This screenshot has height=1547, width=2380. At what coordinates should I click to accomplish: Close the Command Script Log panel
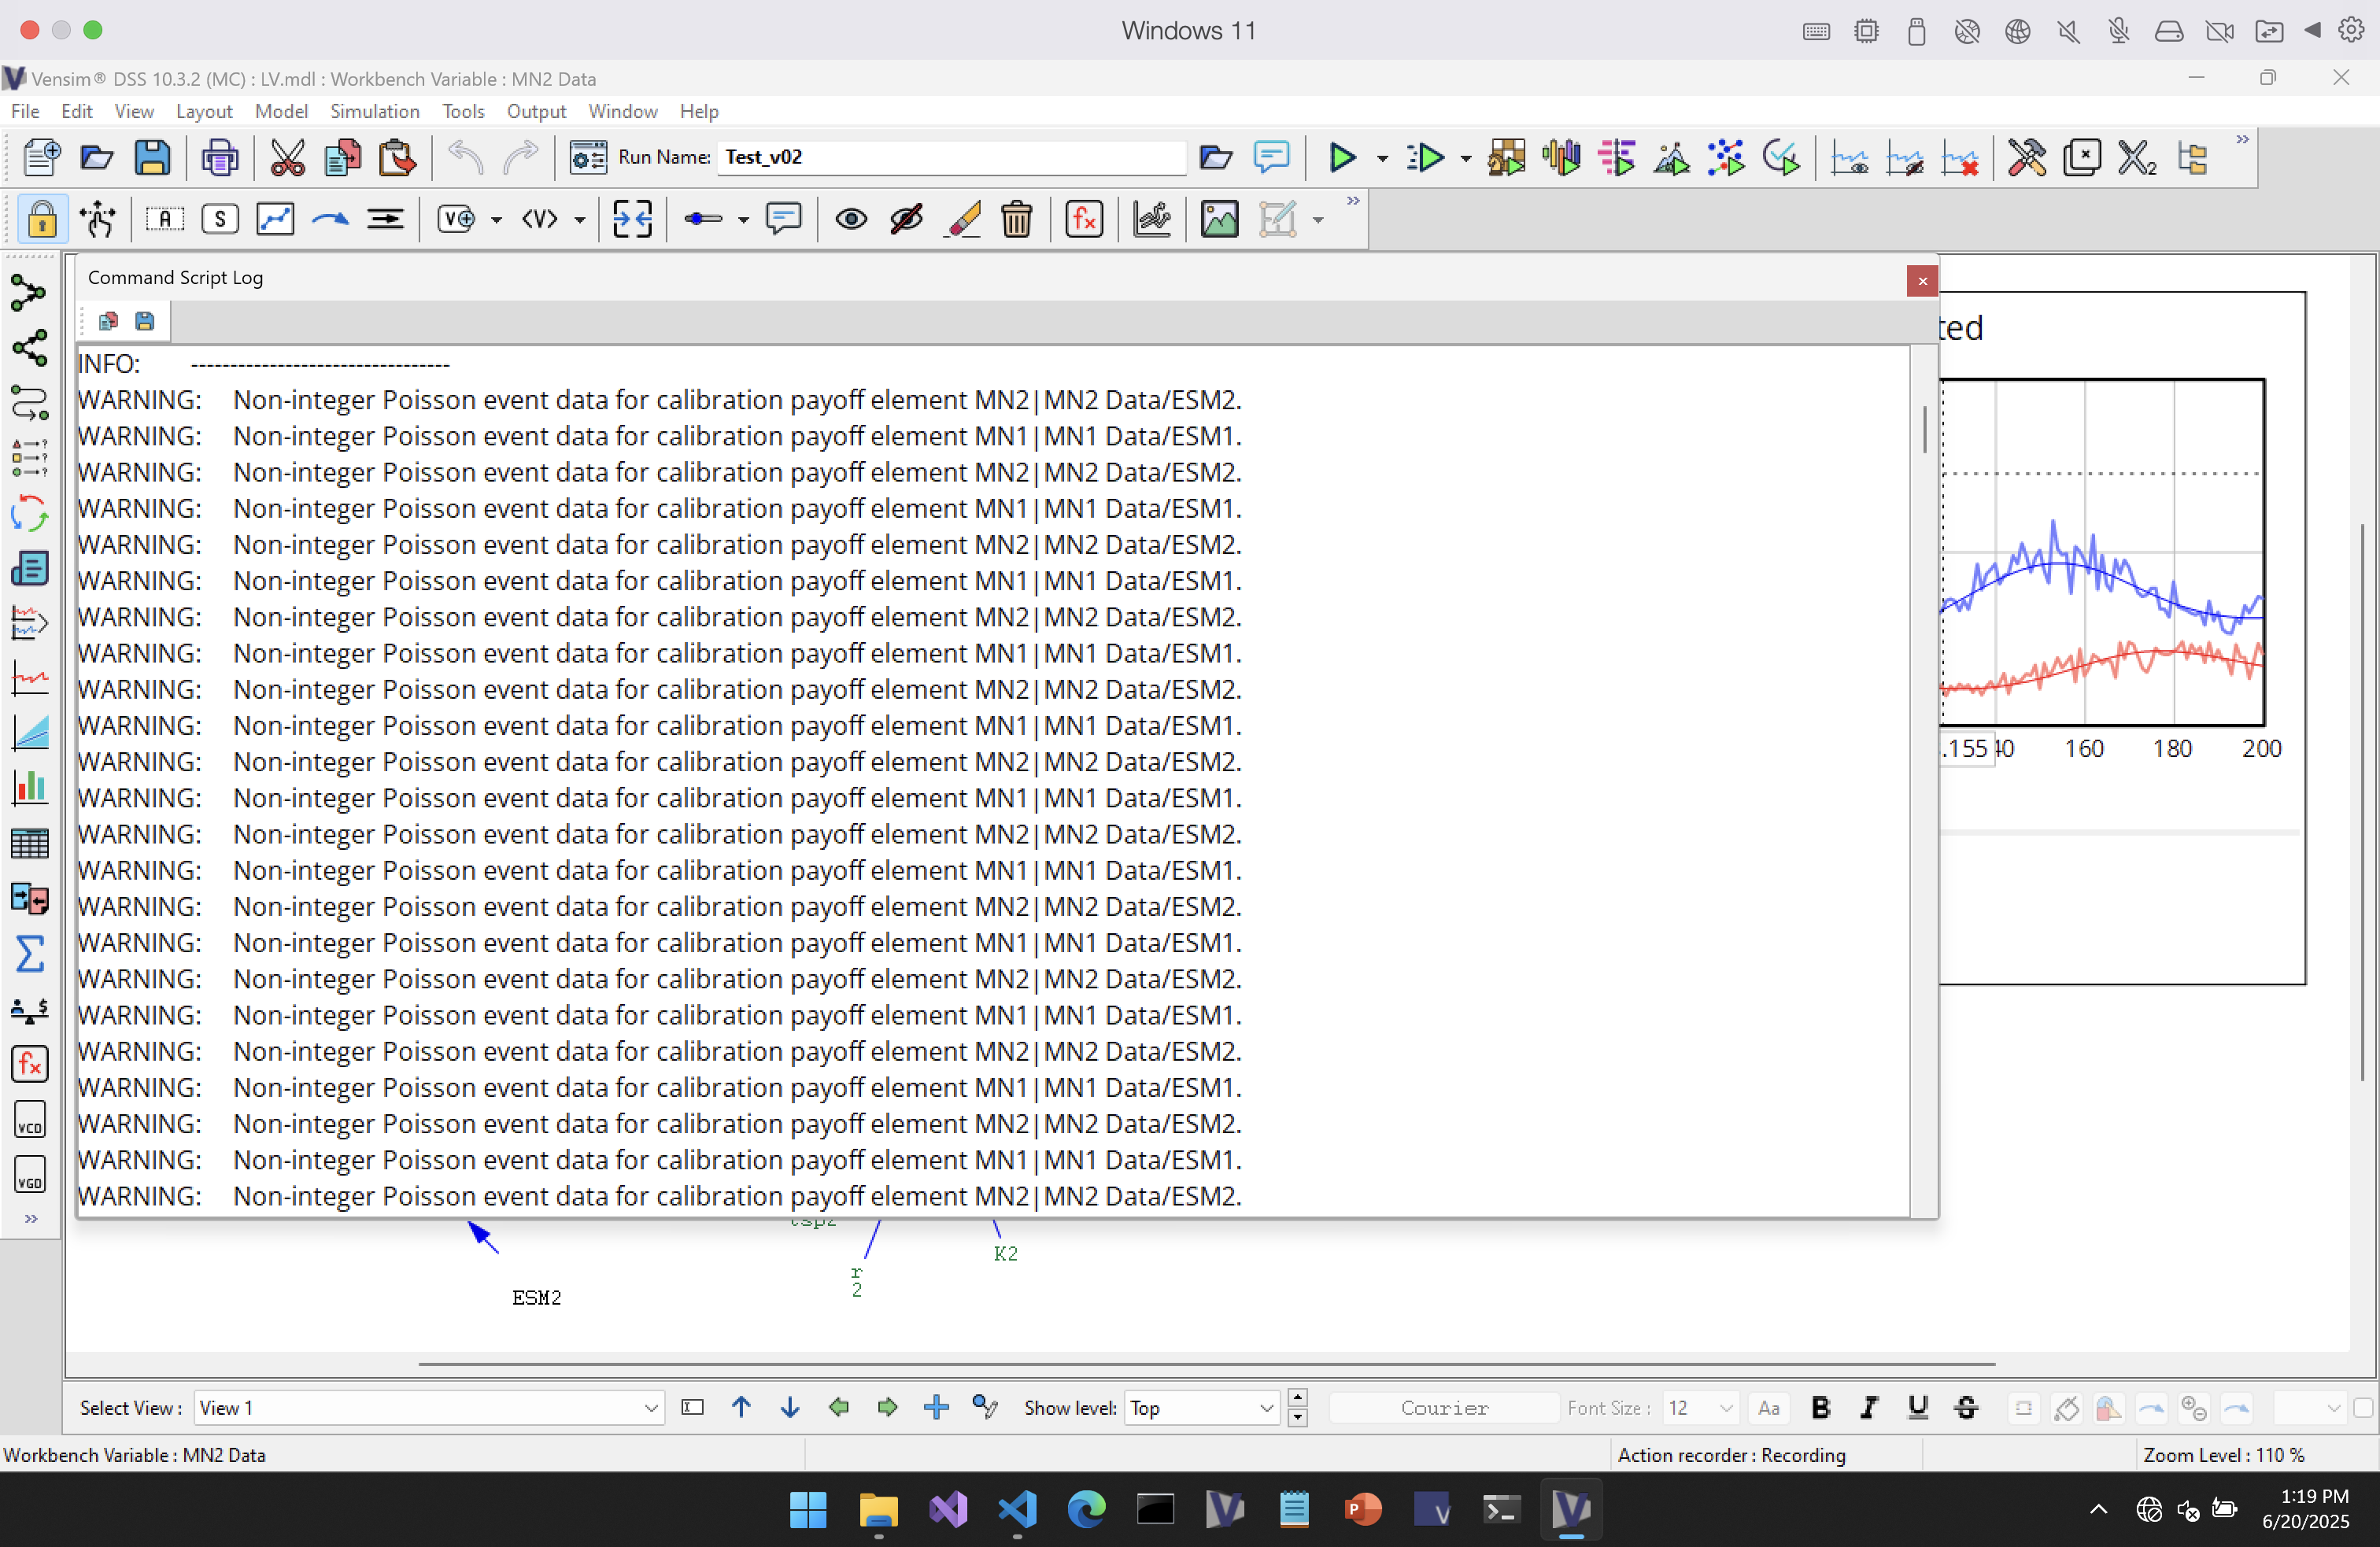tap(1922, 281)
